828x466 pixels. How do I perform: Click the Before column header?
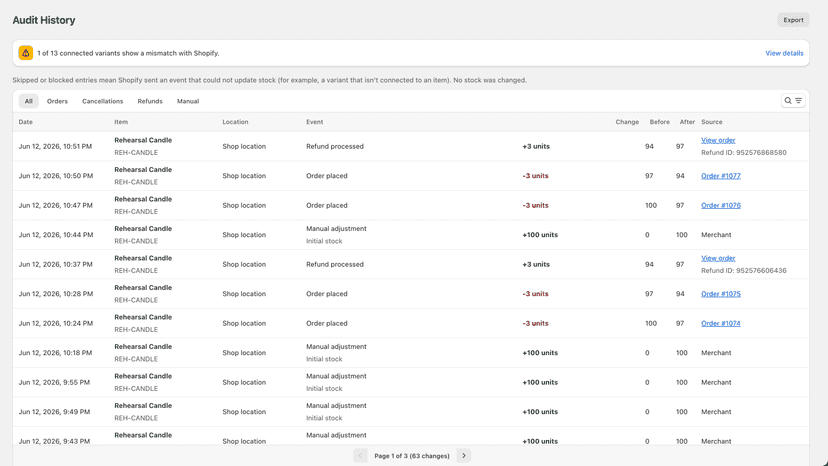point(660,122)
